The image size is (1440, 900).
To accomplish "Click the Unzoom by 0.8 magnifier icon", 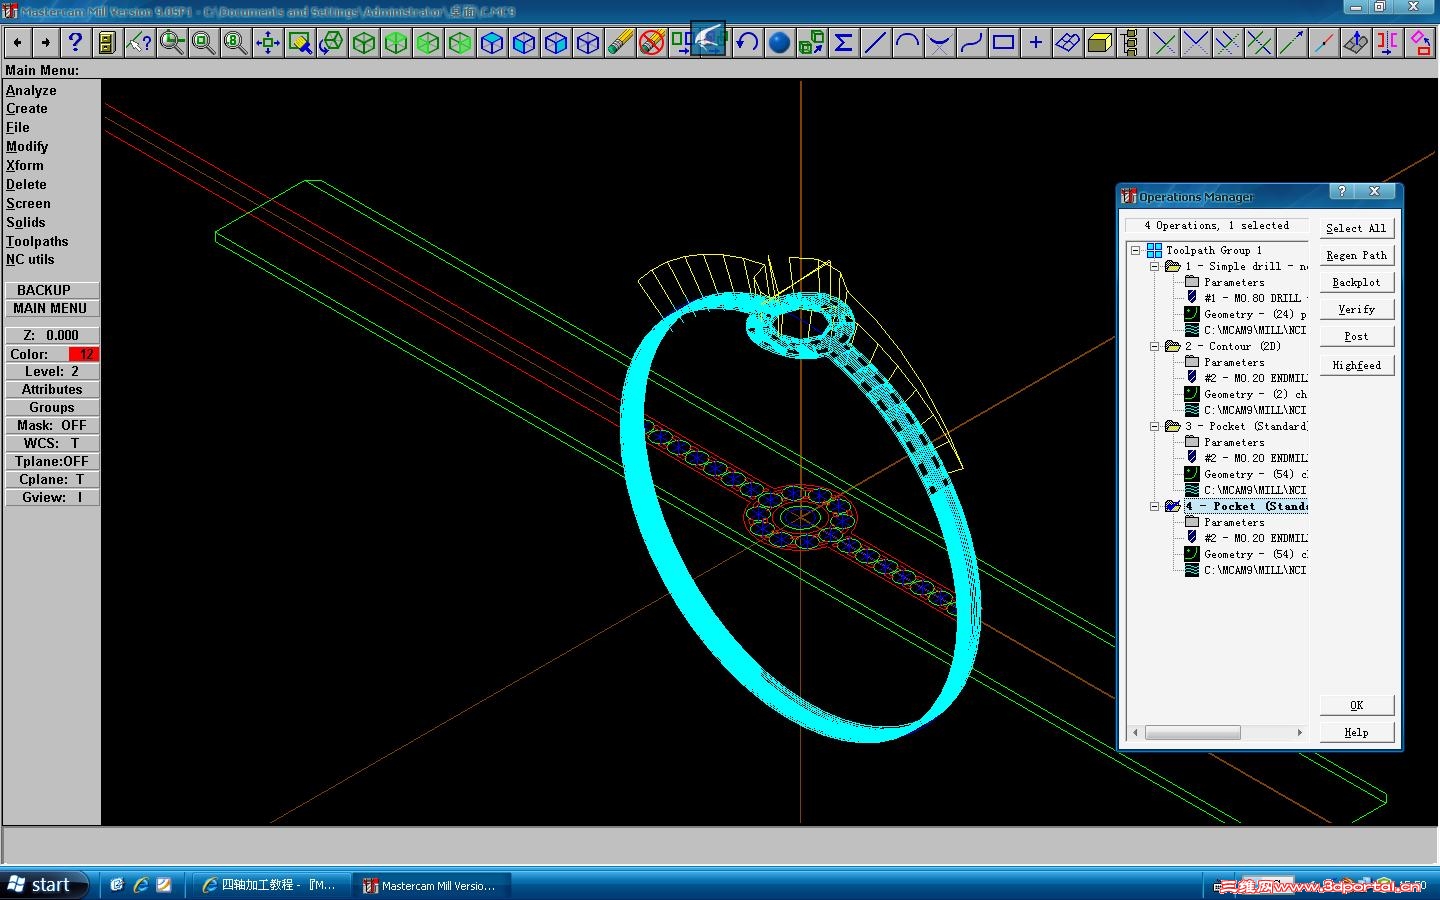I will (x=235, y=42).
